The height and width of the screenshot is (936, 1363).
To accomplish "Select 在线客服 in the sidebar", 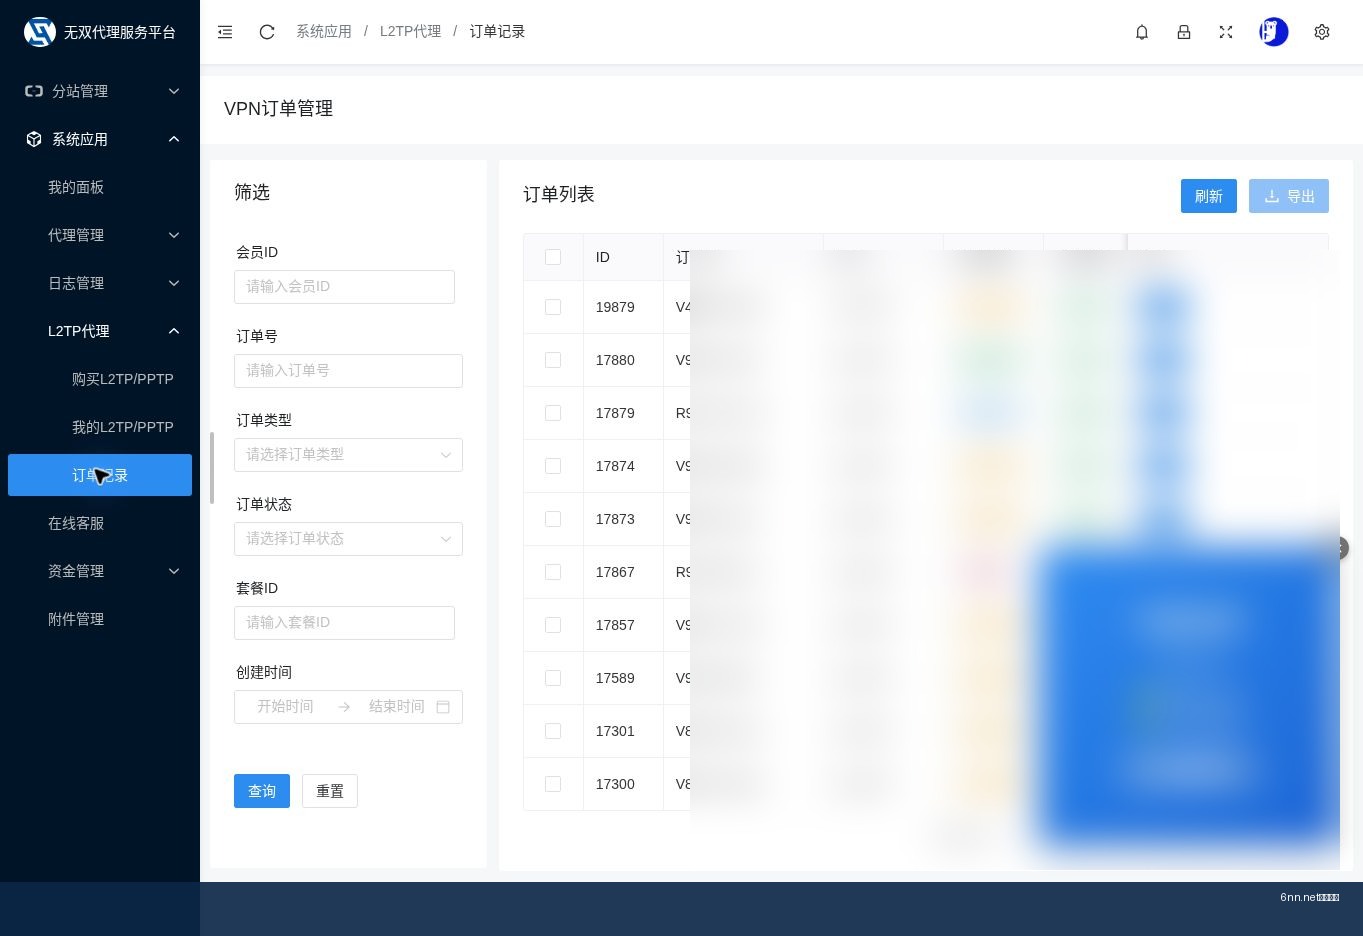I will tap(76, 523).
